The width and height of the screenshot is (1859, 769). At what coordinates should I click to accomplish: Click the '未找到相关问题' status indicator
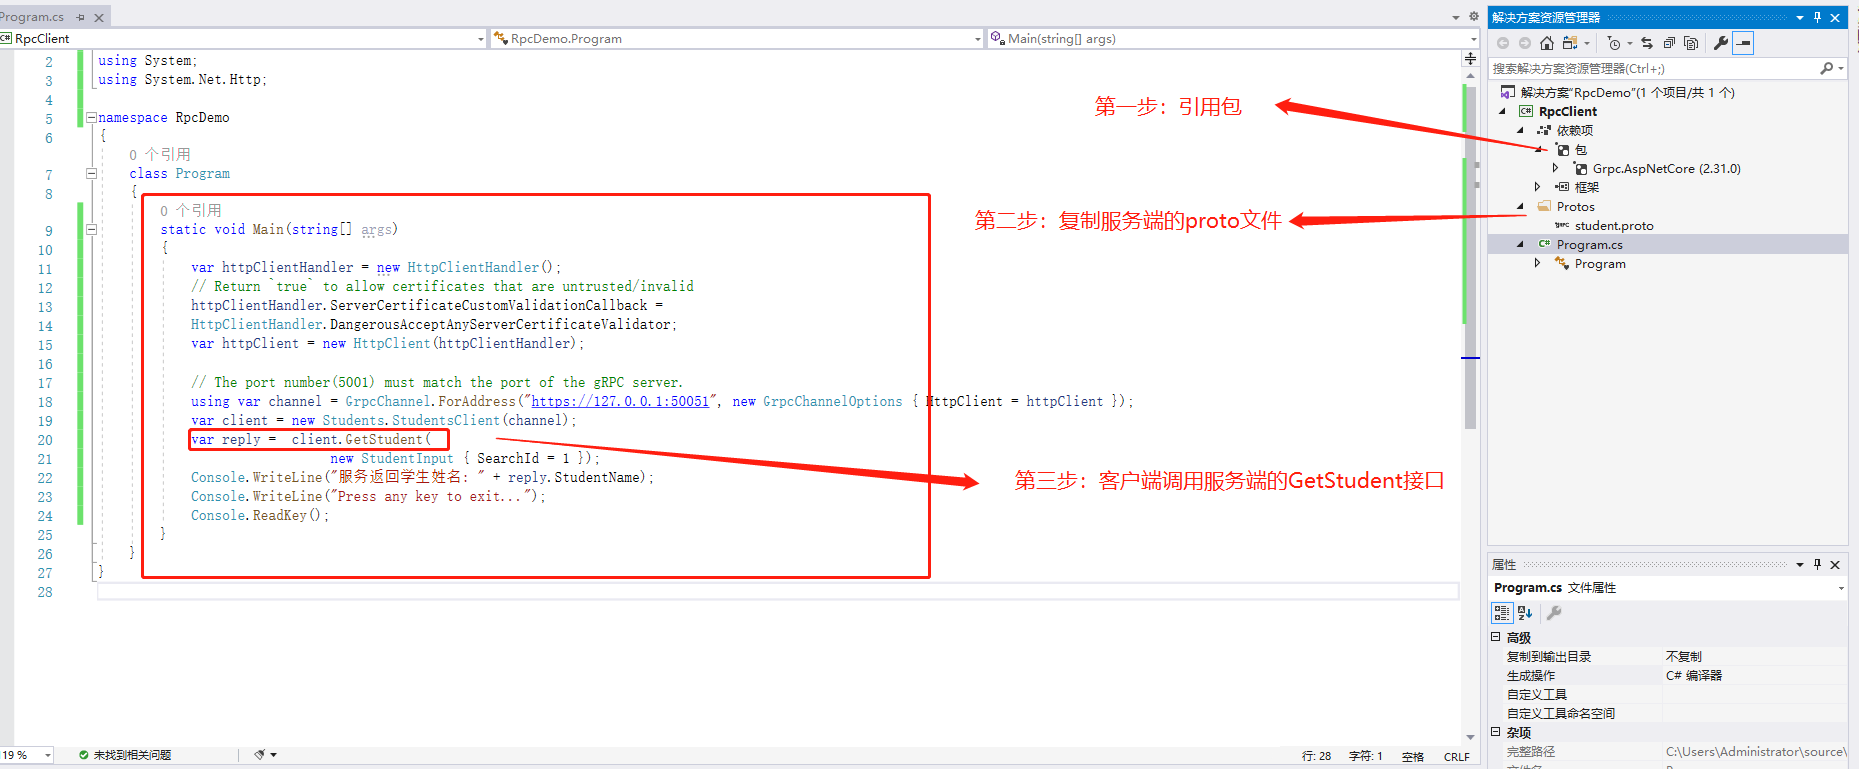click(x=125, y=755)
